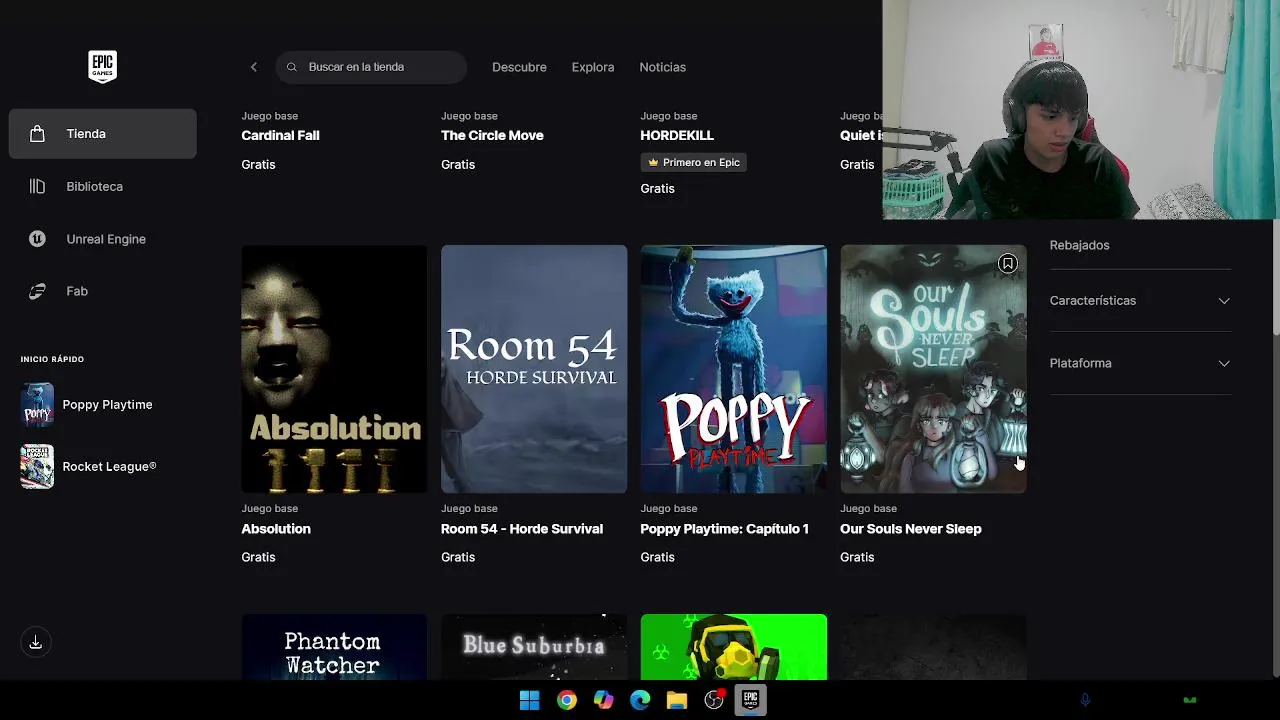Screen dimensions: 1280x720
Task: Expand the Plataforma filter
Action: [x=1140, y=363]
